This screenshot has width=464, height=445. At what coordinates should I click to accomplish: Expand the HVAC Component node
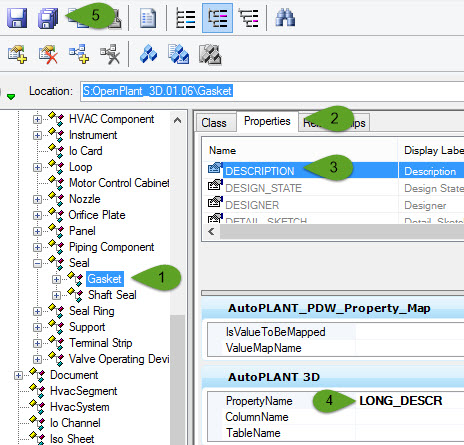[x=37, y=119]
